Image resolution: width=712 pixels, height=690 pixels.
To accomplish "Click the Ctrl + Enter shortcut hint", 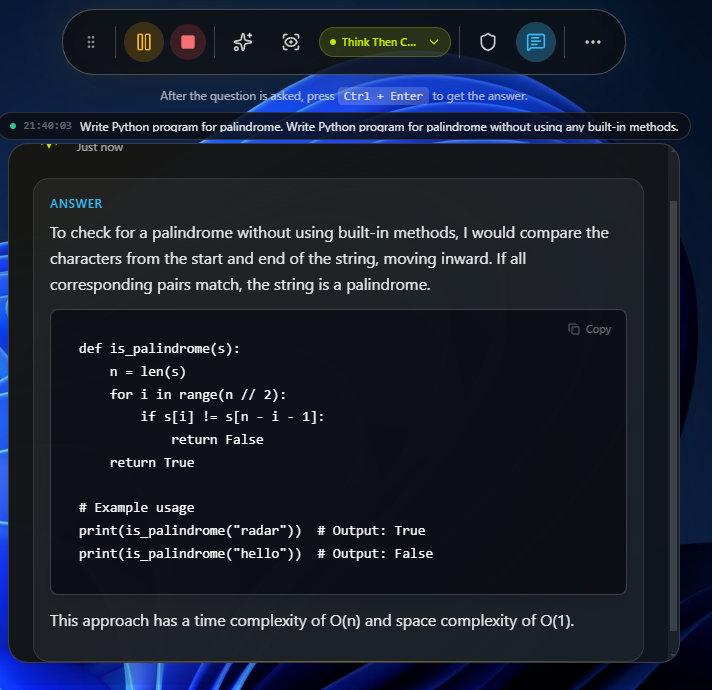I will click(383, 96).
